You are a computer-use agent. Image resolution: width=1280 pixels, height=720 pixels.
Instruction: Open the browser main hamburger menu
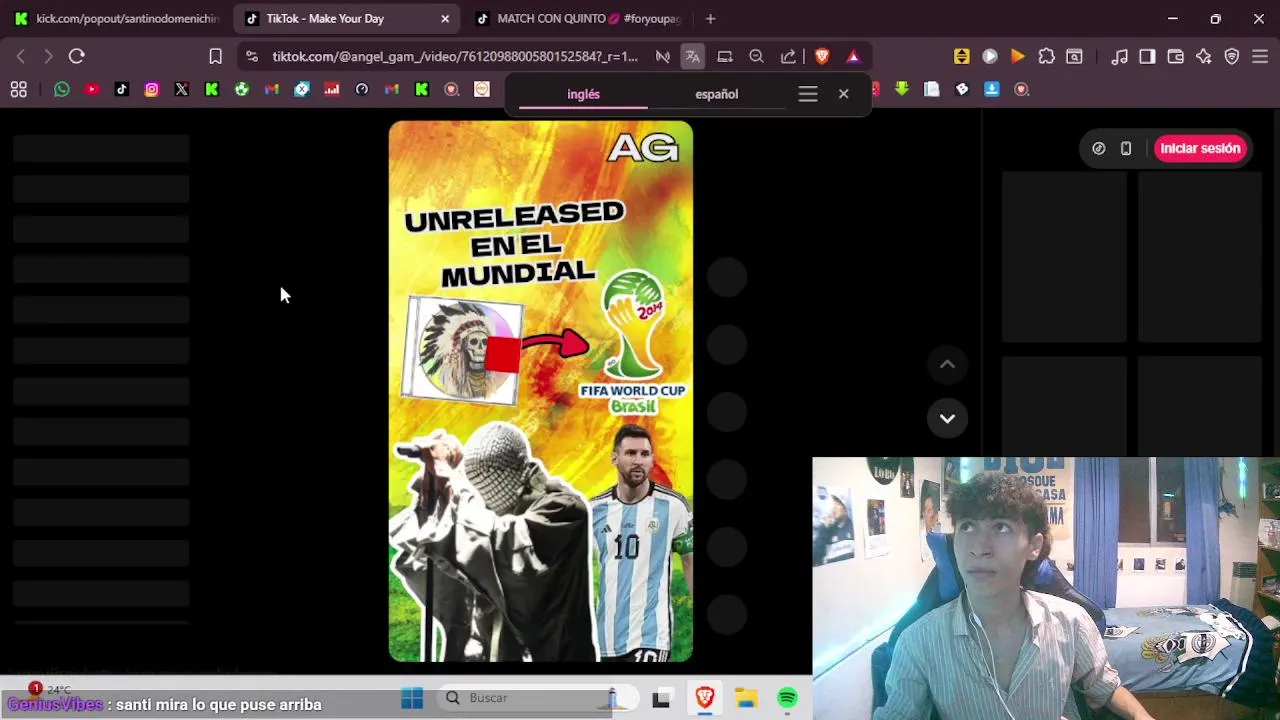tap(1260, 56)
